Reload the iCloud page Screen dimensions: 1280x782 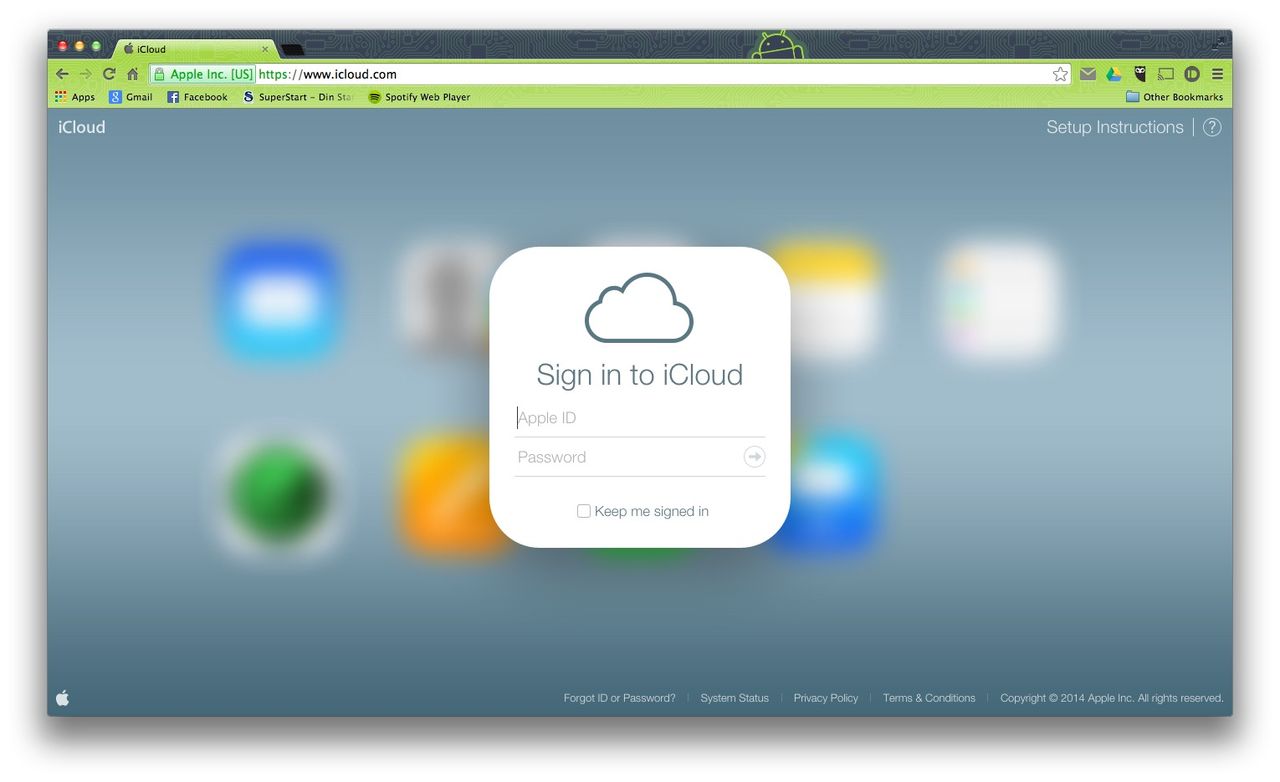(109, 74)
